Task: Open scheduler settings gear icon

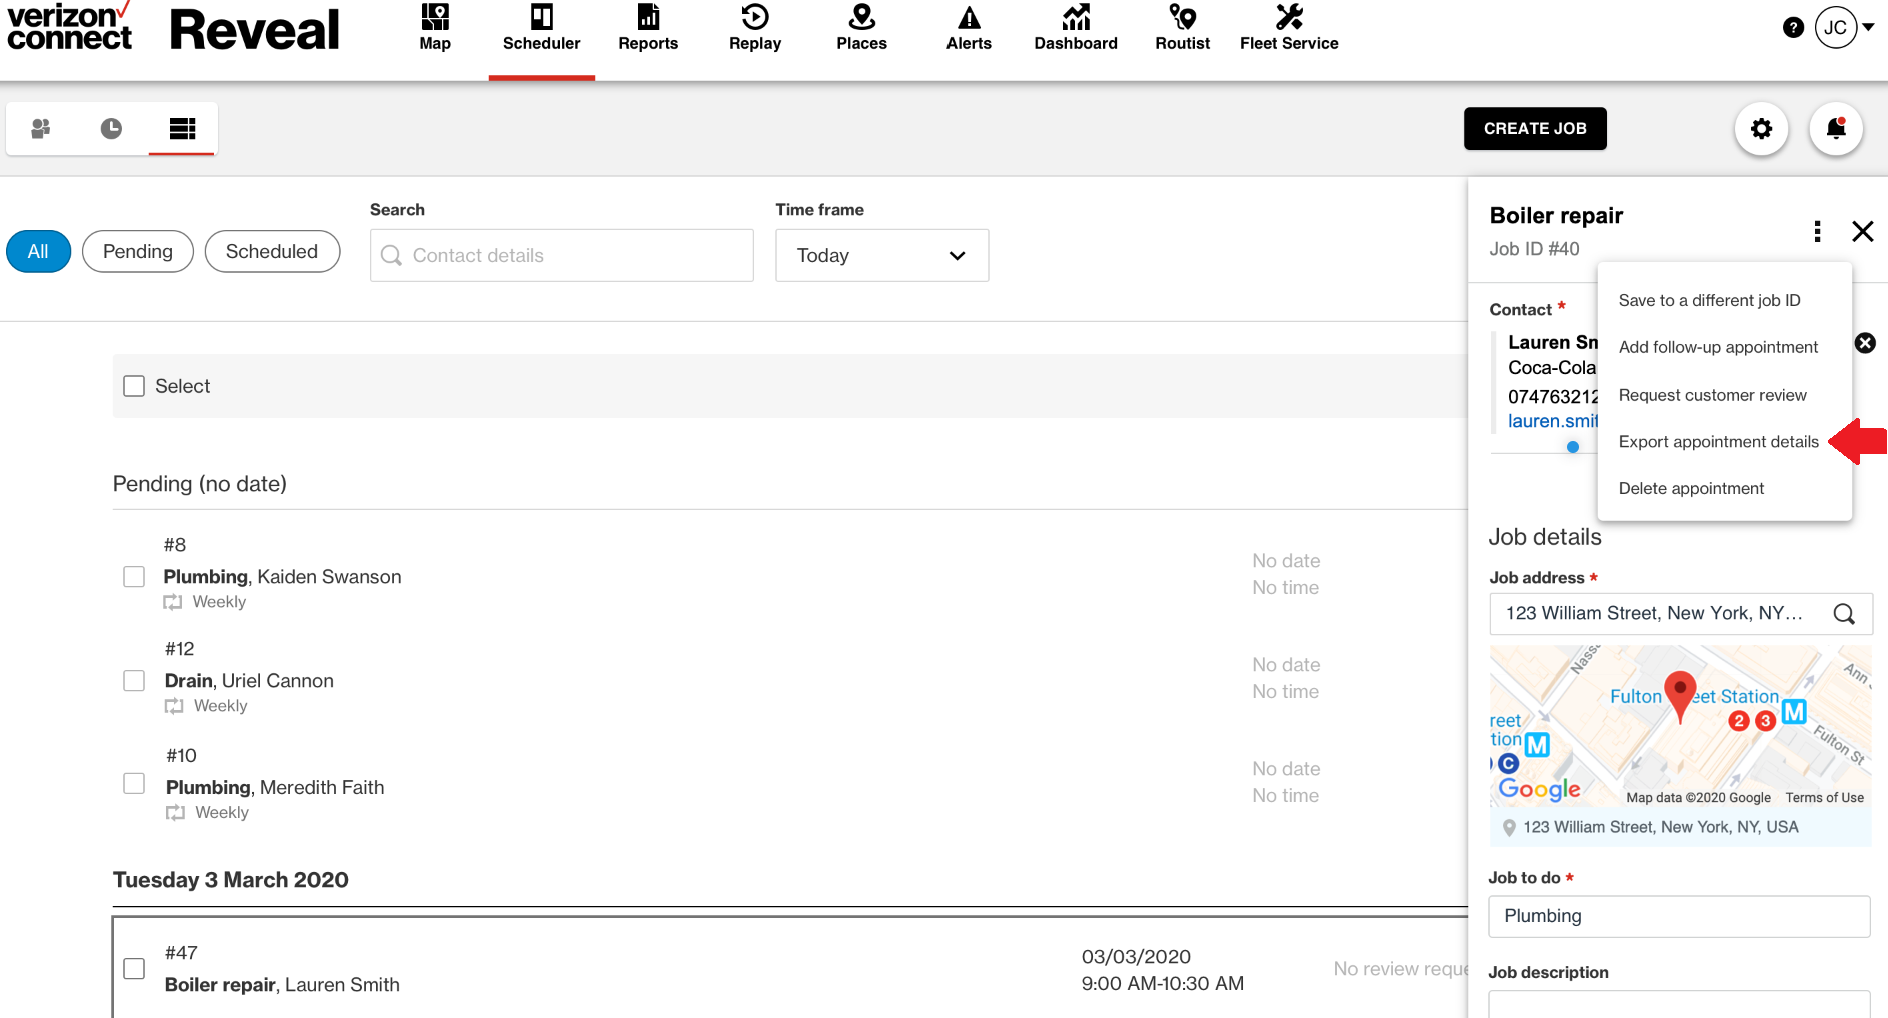Action: [x=1761, y=129]
